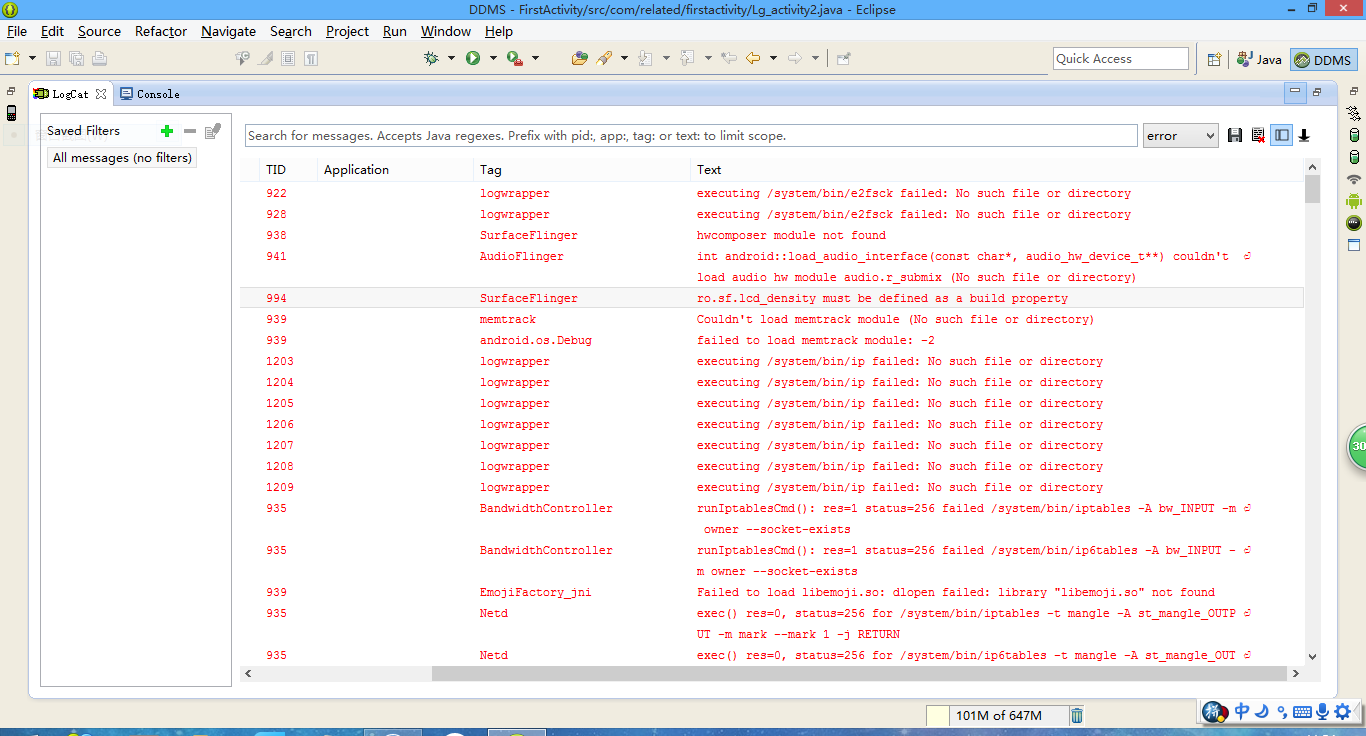Toggle scroll lock download arrow icon

click(x=1304, y=136)
